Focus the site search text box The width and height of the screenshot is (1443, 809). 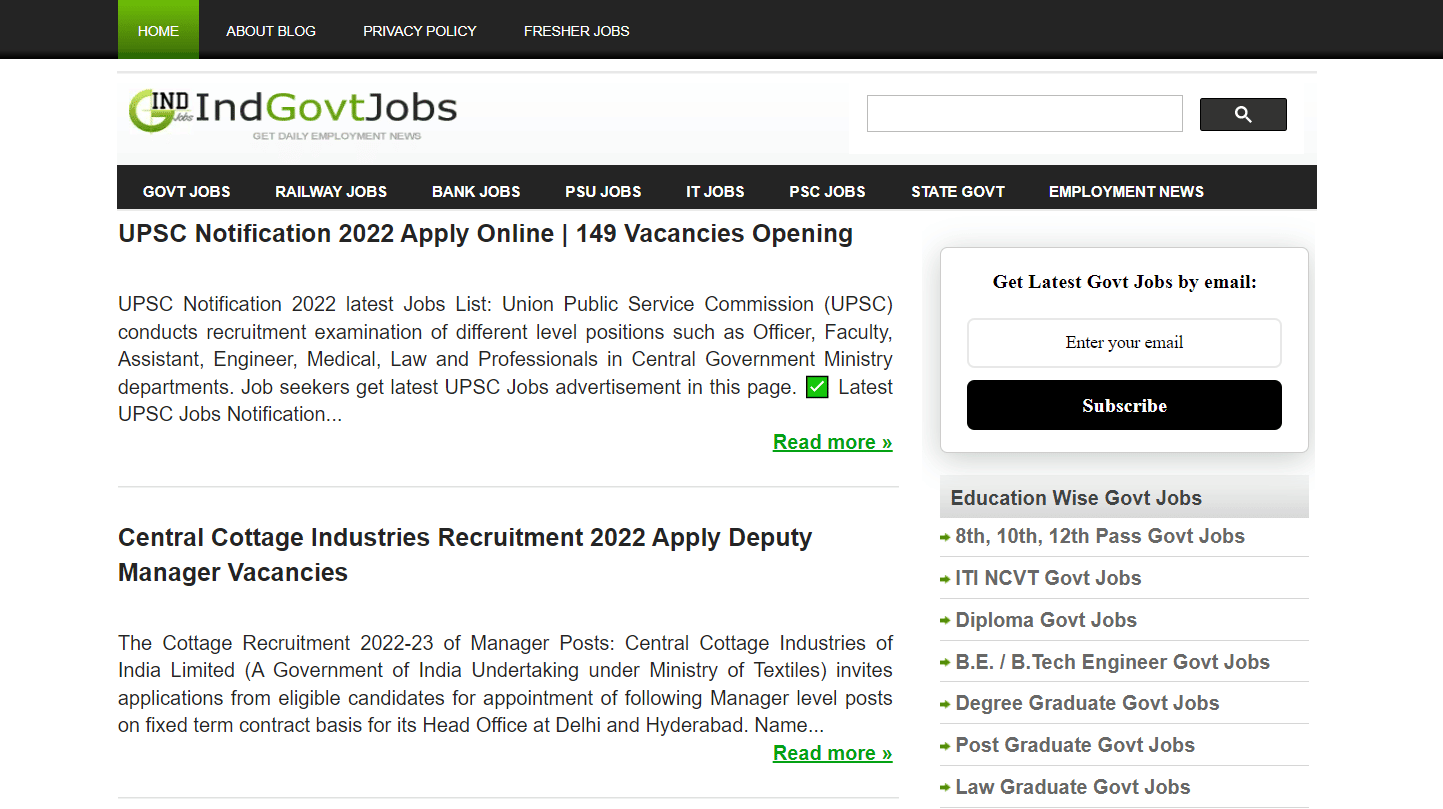(x=1024, y=114)
